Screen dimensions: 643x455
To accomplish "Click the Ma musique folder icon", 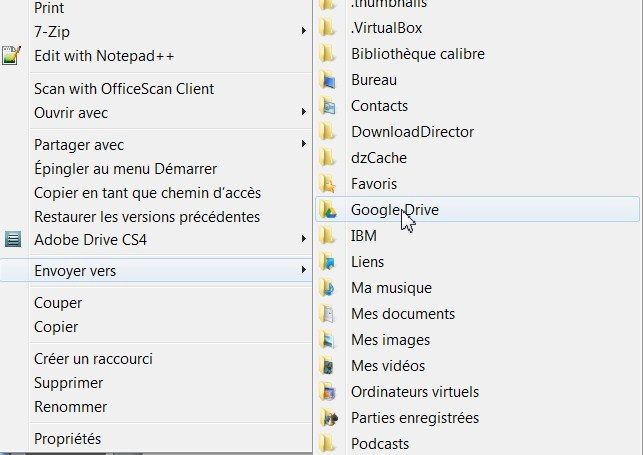I will (x=328, y=287).
